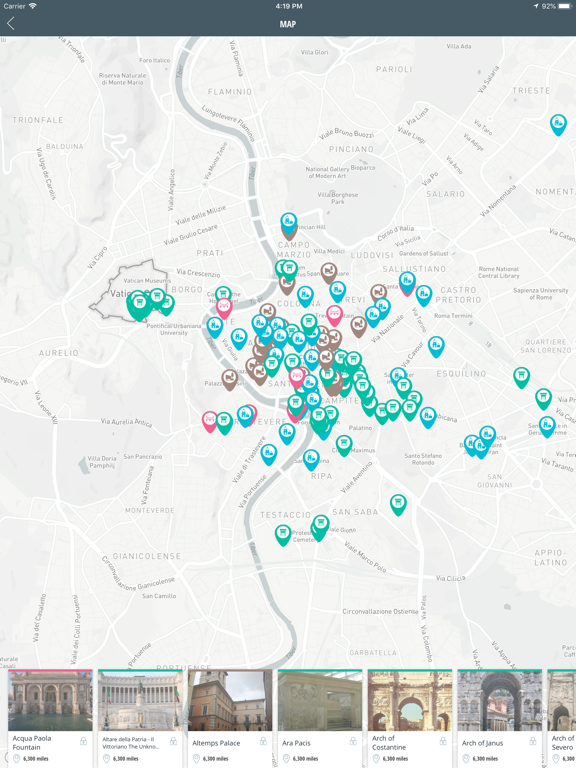This screenshot has height=768, width=576.
Task: Open green pin at Protestant Cemetery in Testaccio
Action: (283, 535)
